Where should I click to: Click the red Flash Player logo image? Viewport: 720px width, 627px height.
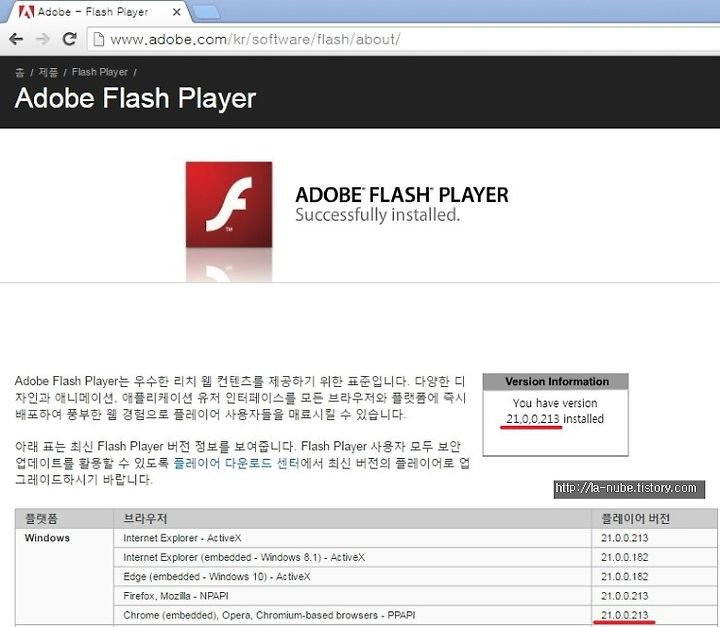pos(229,204)
